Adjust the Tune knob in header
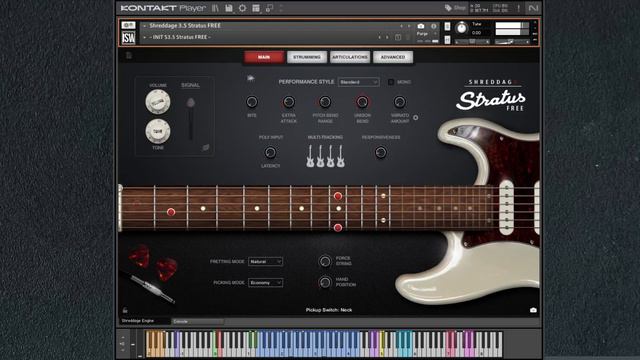 pos(462,28)
